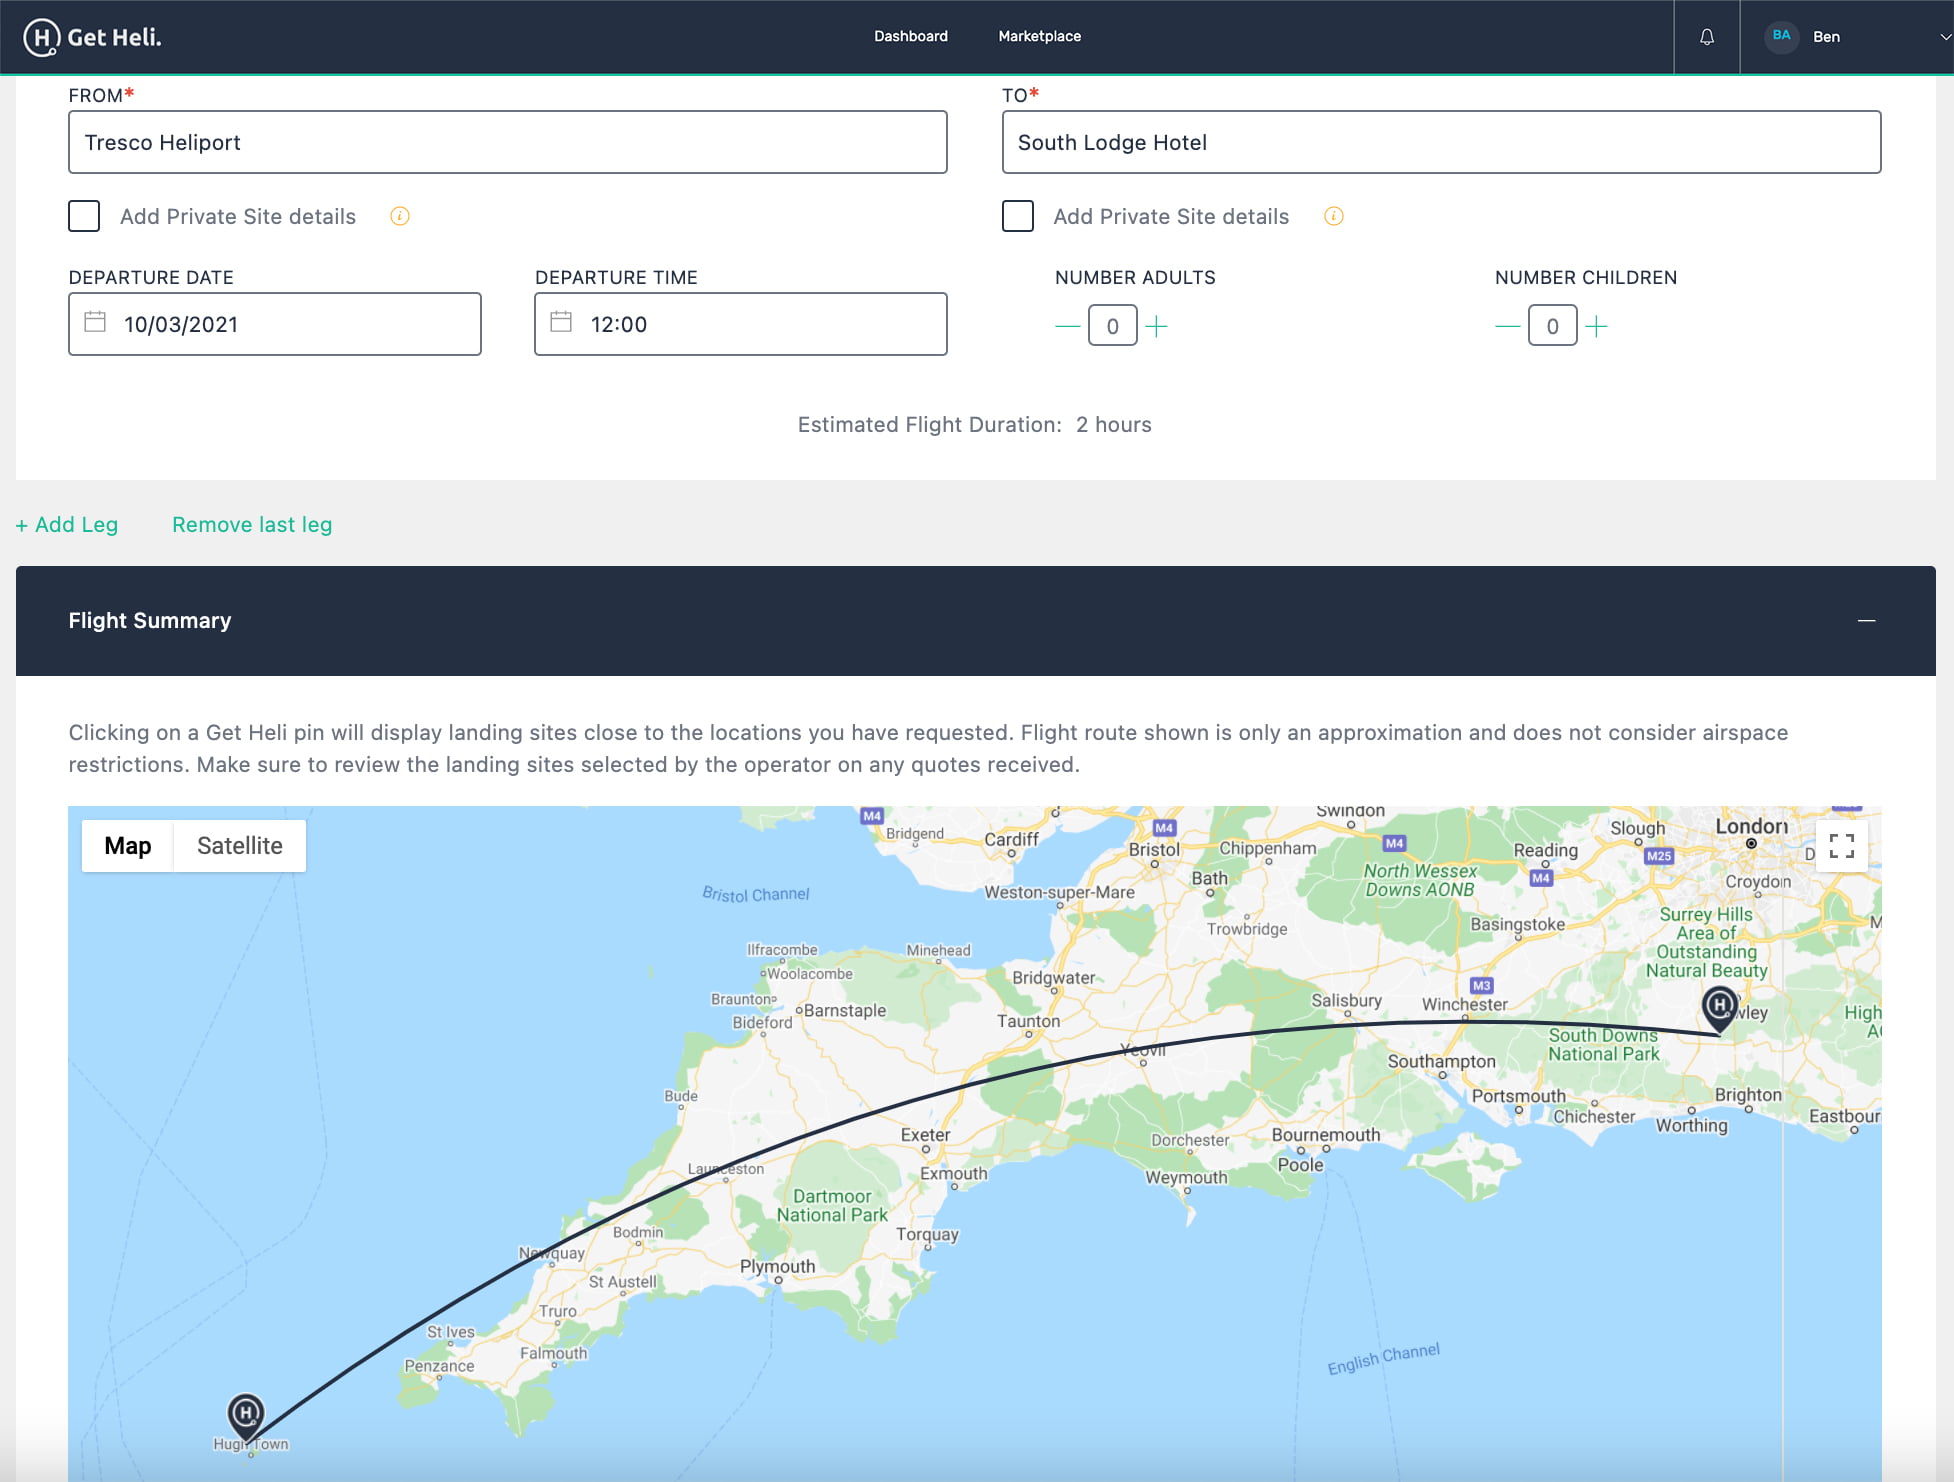This screenshot has width=1954, height=1482.
Task: Decrease the number of children
Action: tap(1507, 326)
